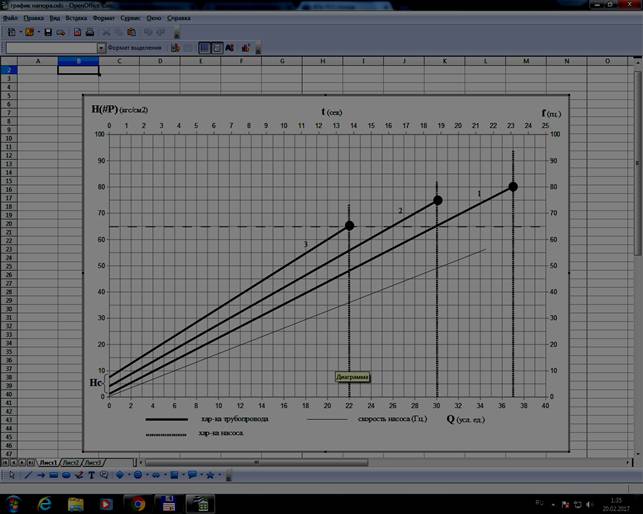Click the Print icon in toolbar
Image resolution: width=643 pixels, height=514 pixels.
pyautogui.click(x=90, y=33)
